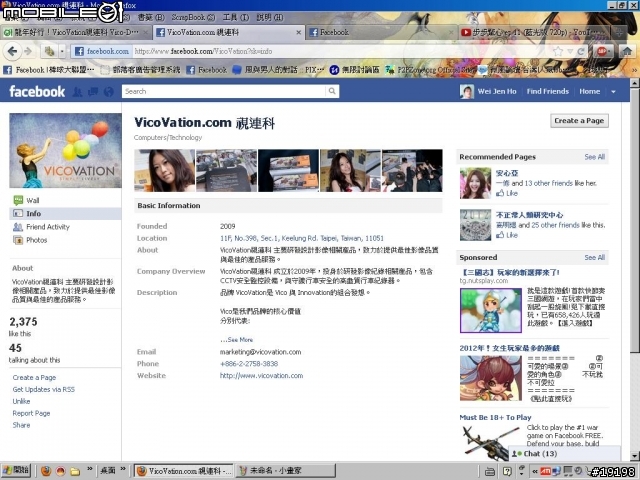Open the ScrapBook menu

193,18
